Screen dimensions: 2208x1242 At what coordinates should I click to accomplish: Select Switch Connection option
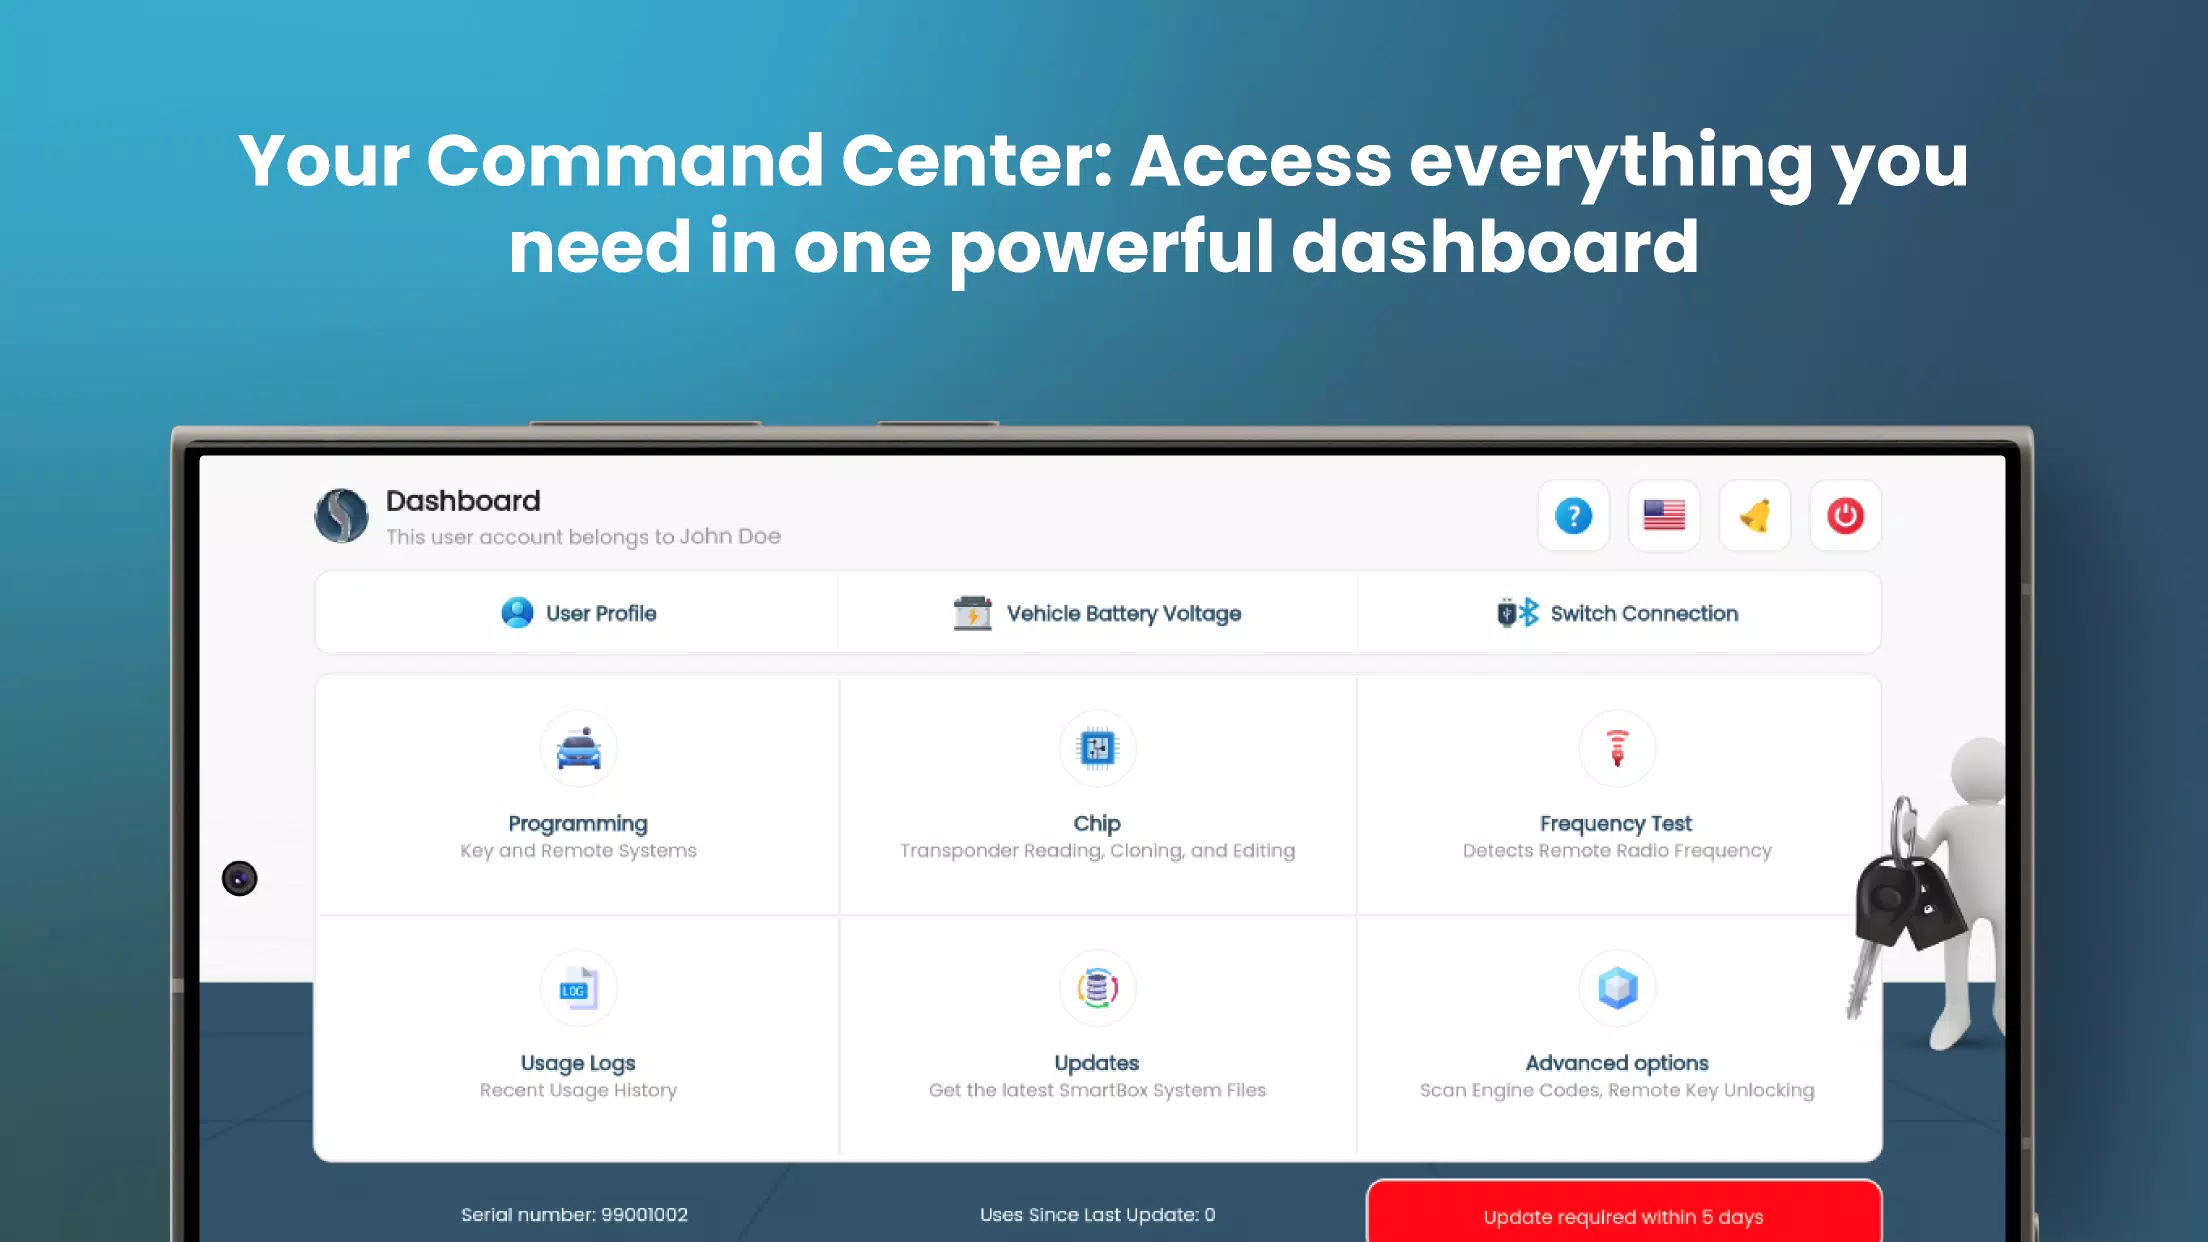(1617, 613)
